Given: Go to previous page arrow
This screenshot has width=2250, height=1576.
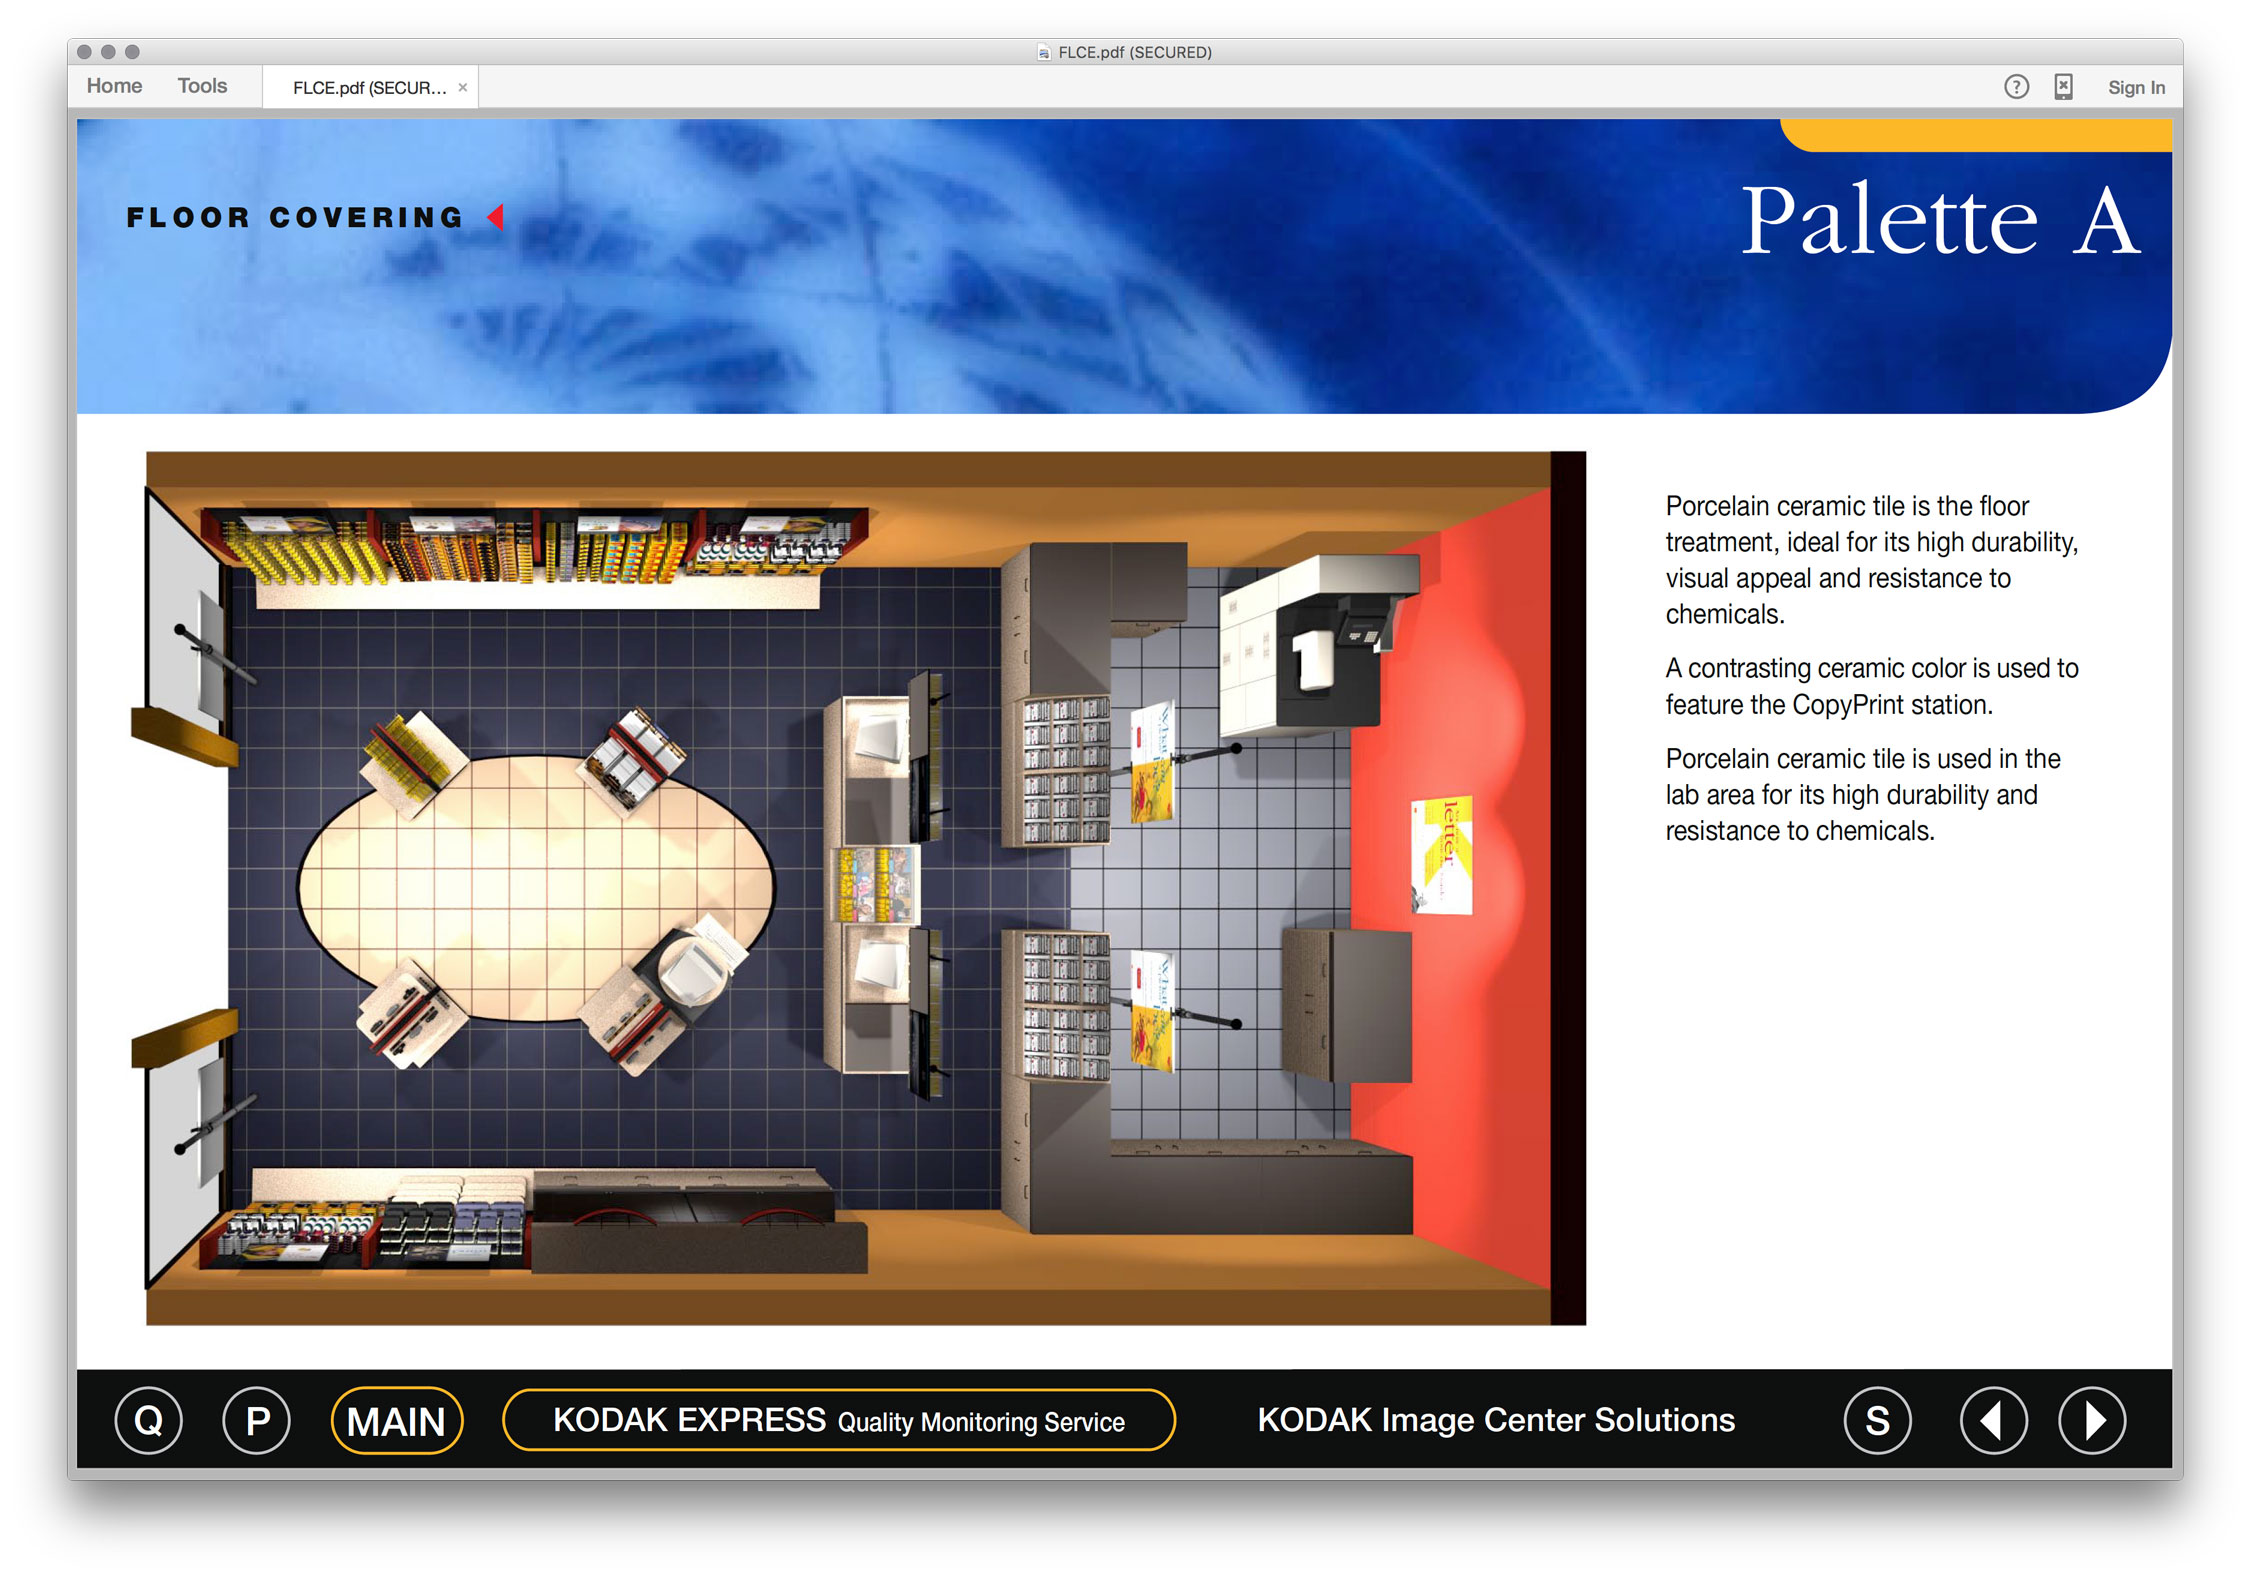Looking at the screenshot, I should click(1993, 1420).
